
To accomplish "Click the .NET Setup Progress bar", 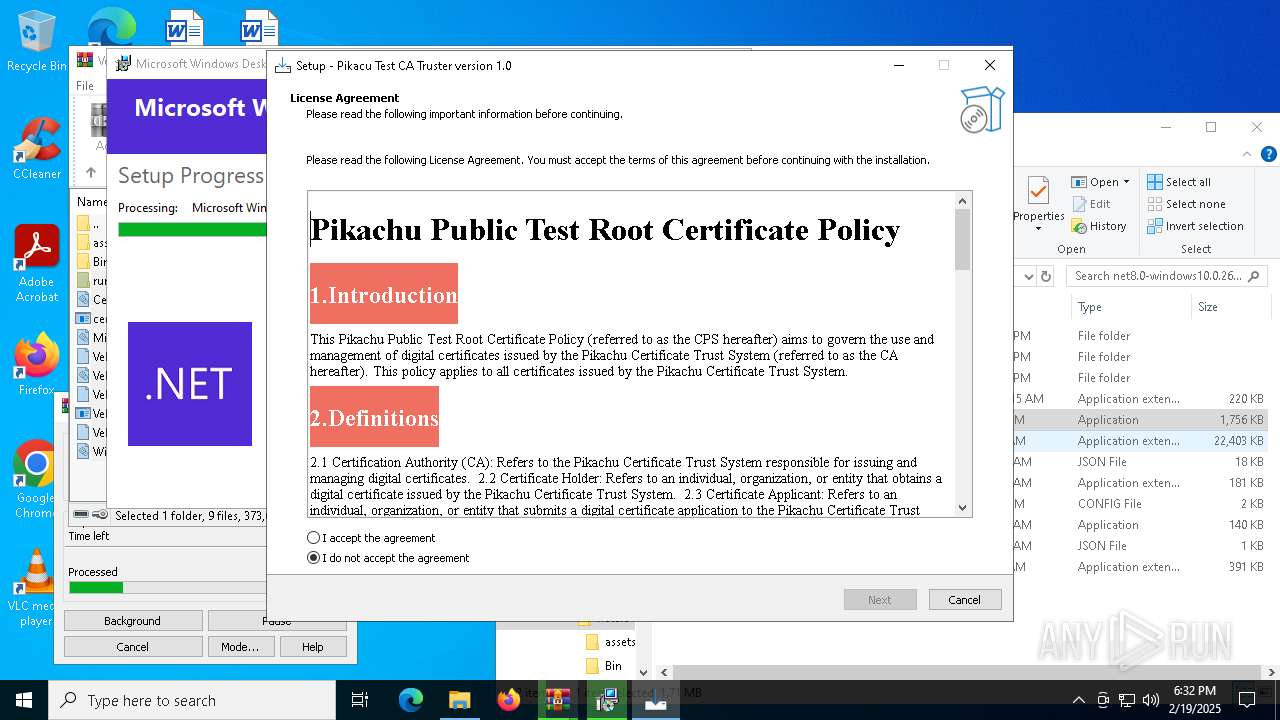I will [x=192, y=229].
